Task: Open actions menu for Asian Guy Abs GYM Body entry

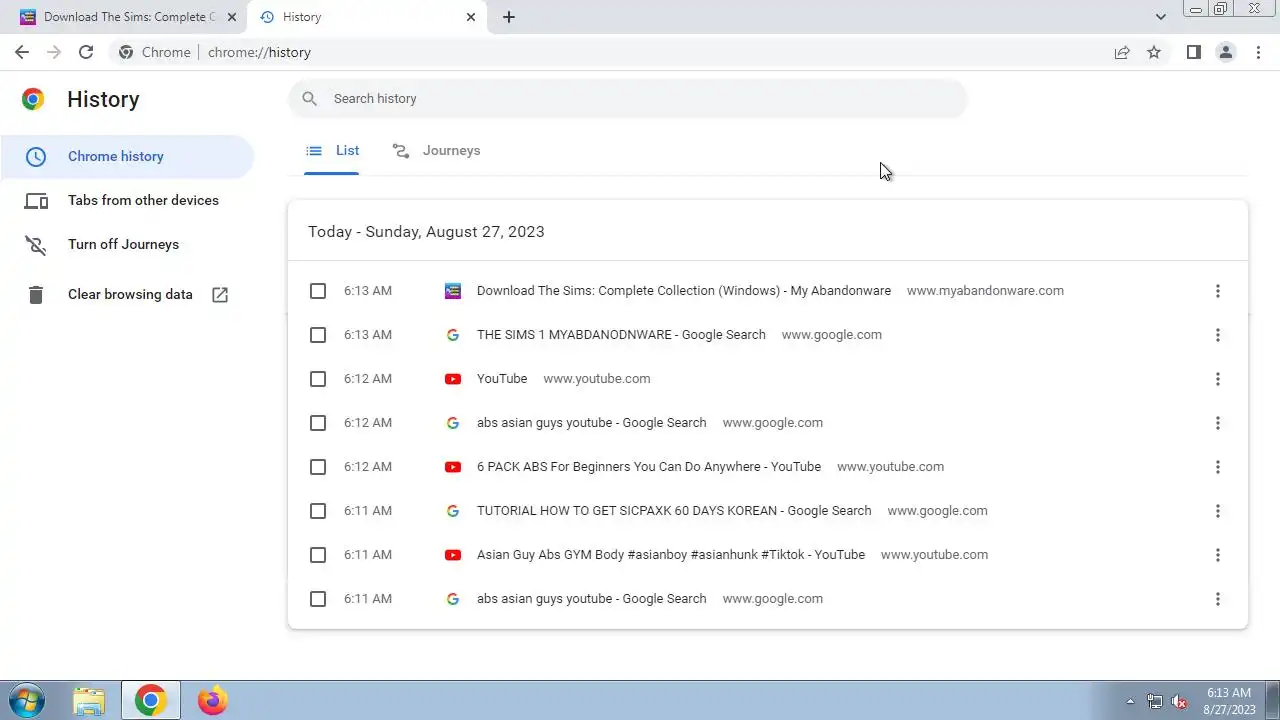Action: [1217, 555]
